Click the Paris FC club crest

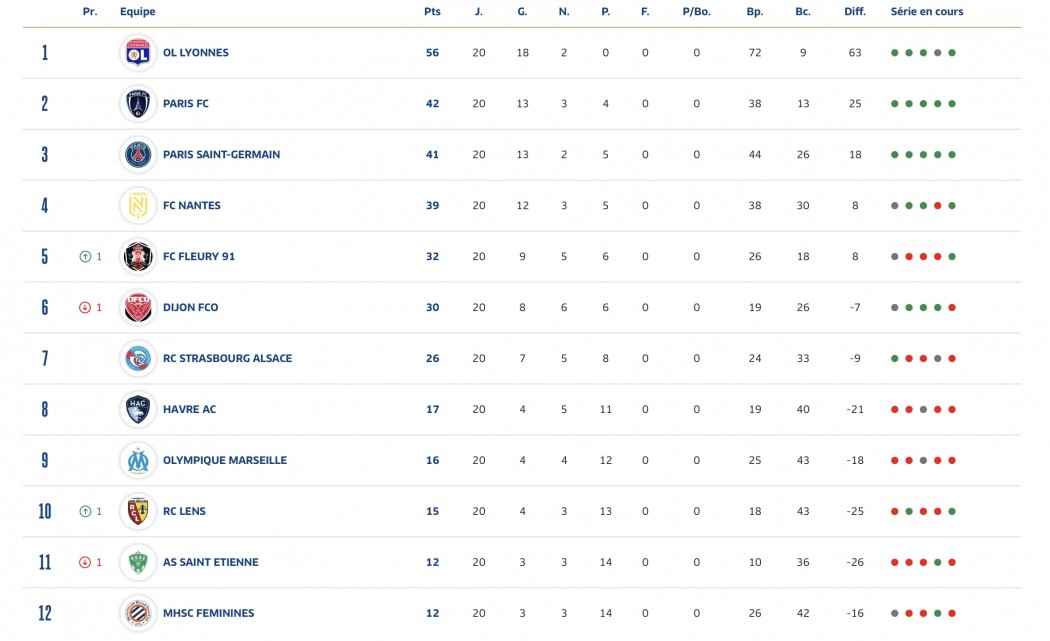[138, 104]
